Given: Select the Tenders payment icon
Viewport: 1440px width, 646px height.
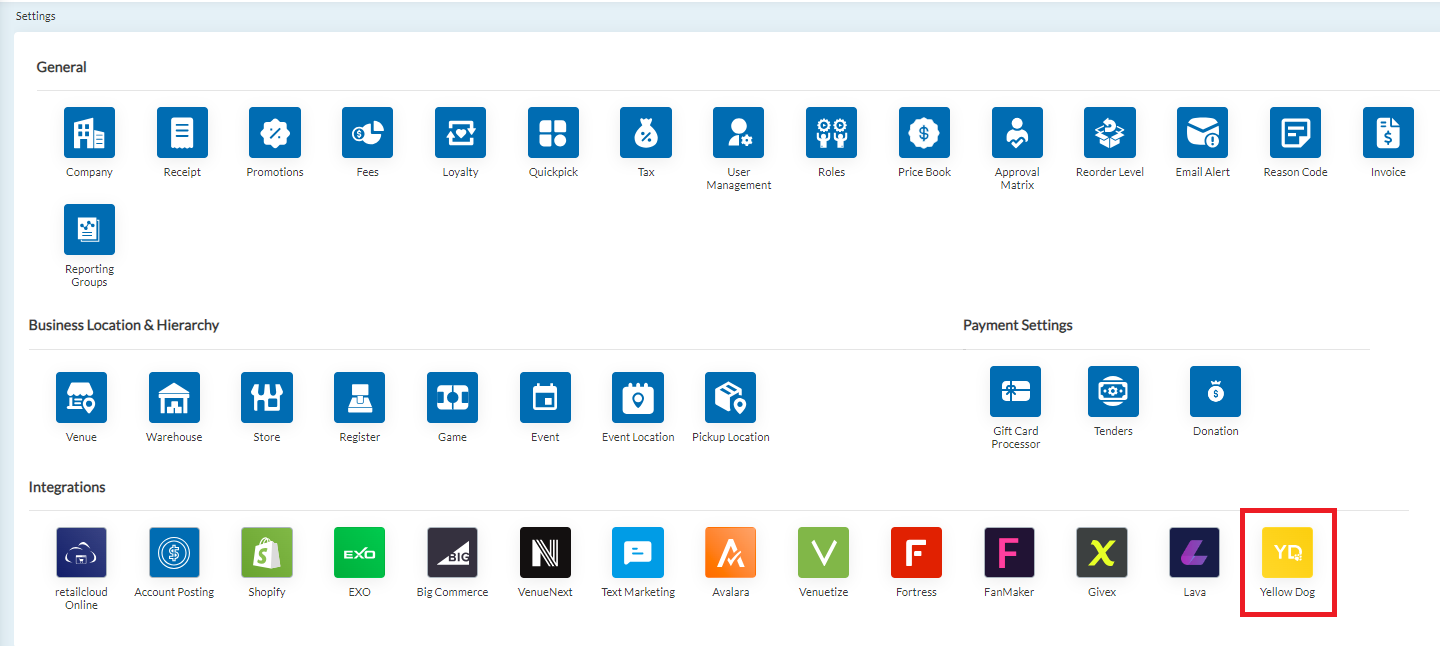Looking at the screenshot, I should coord(1113,391).
